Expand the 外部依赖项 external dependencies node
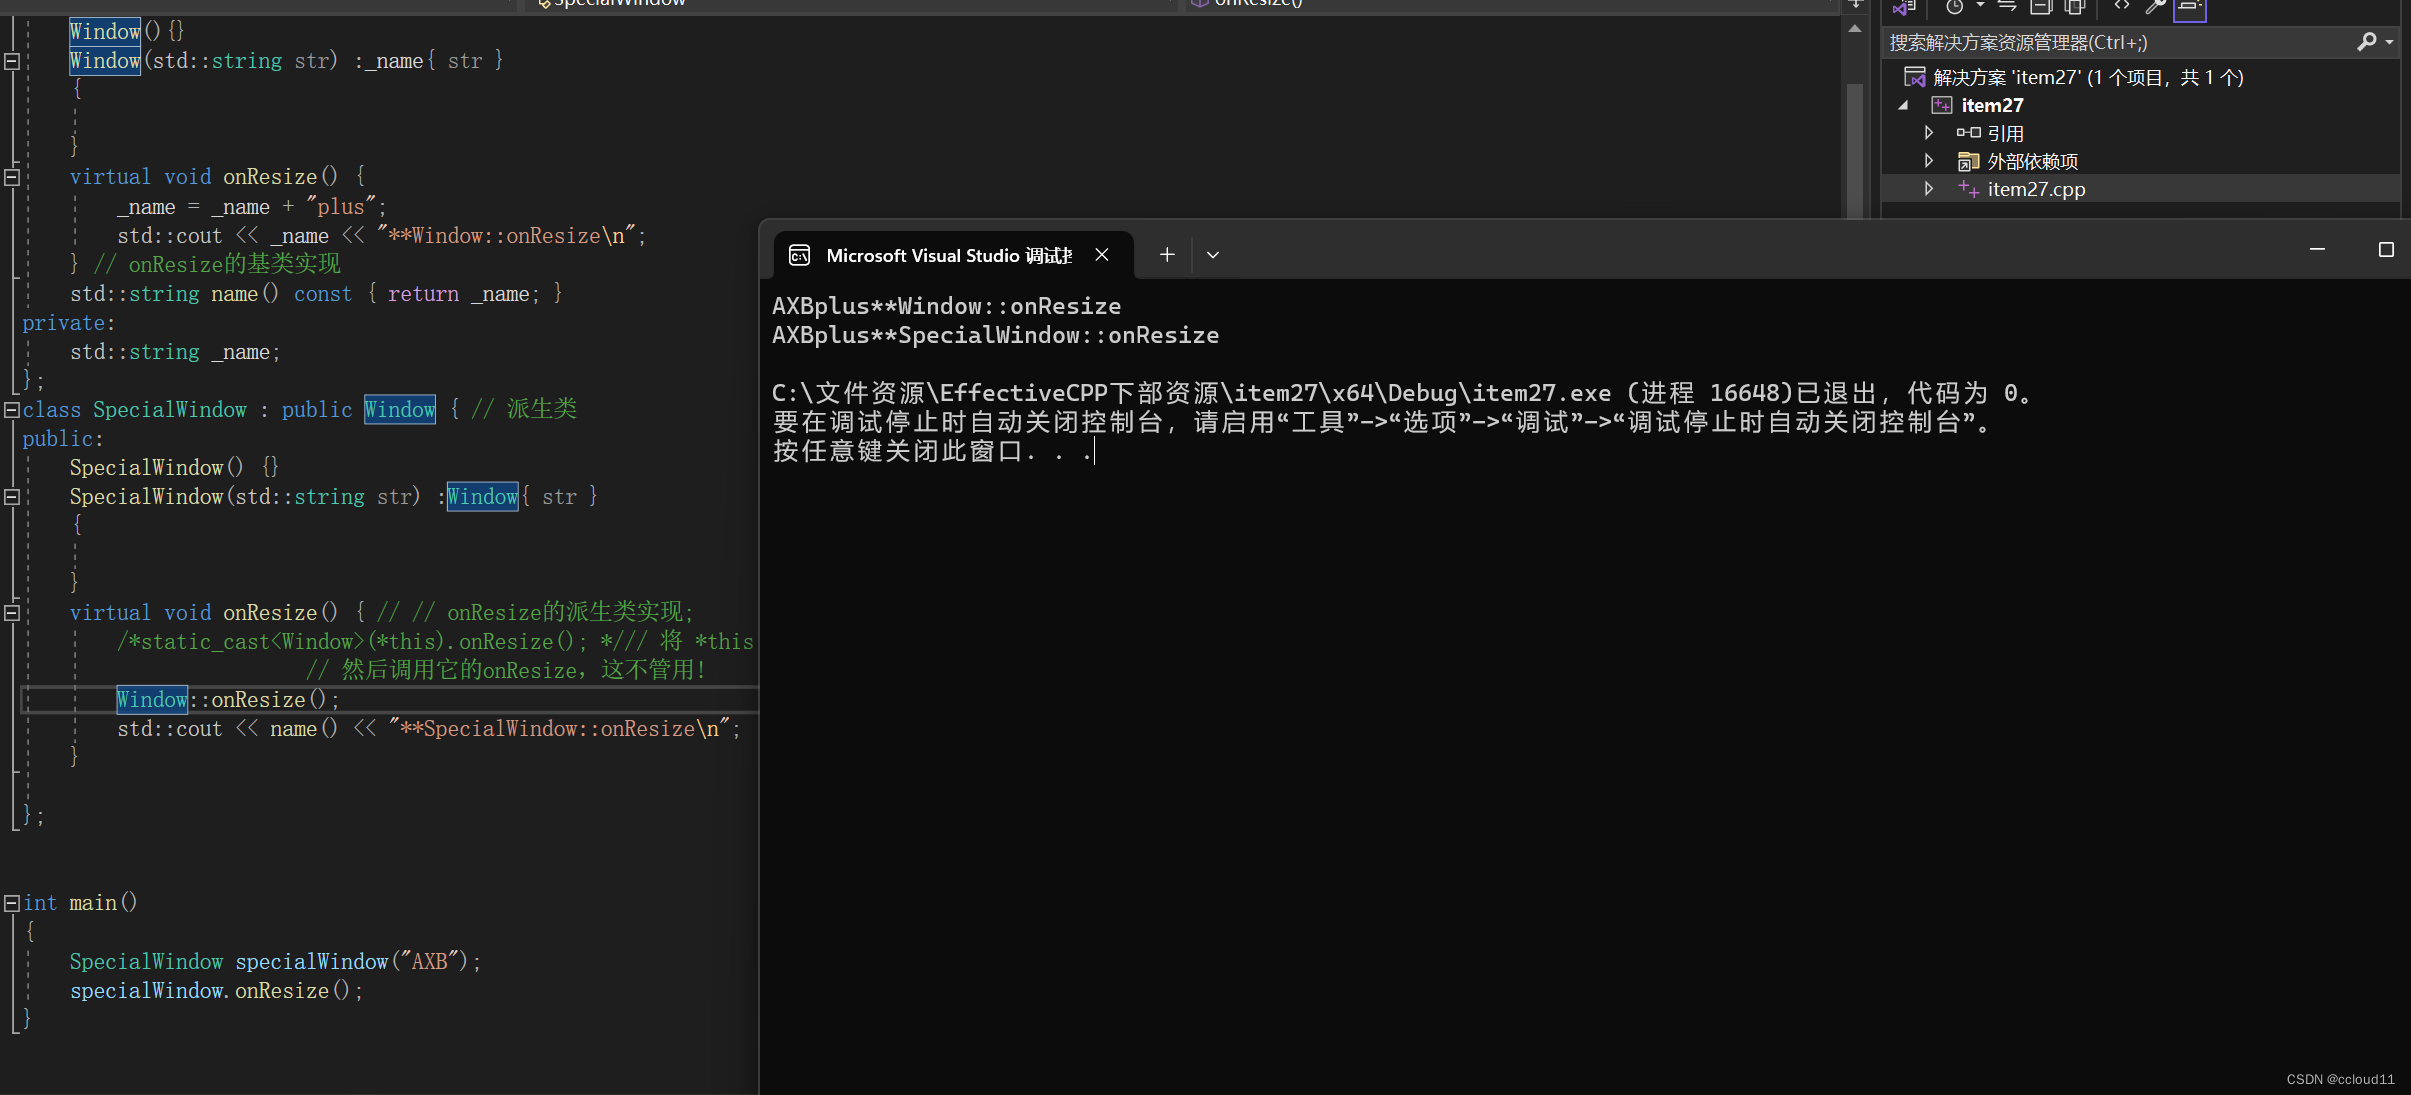The height and width of the screenshot is (1095, 2411). click(1929, 161)
